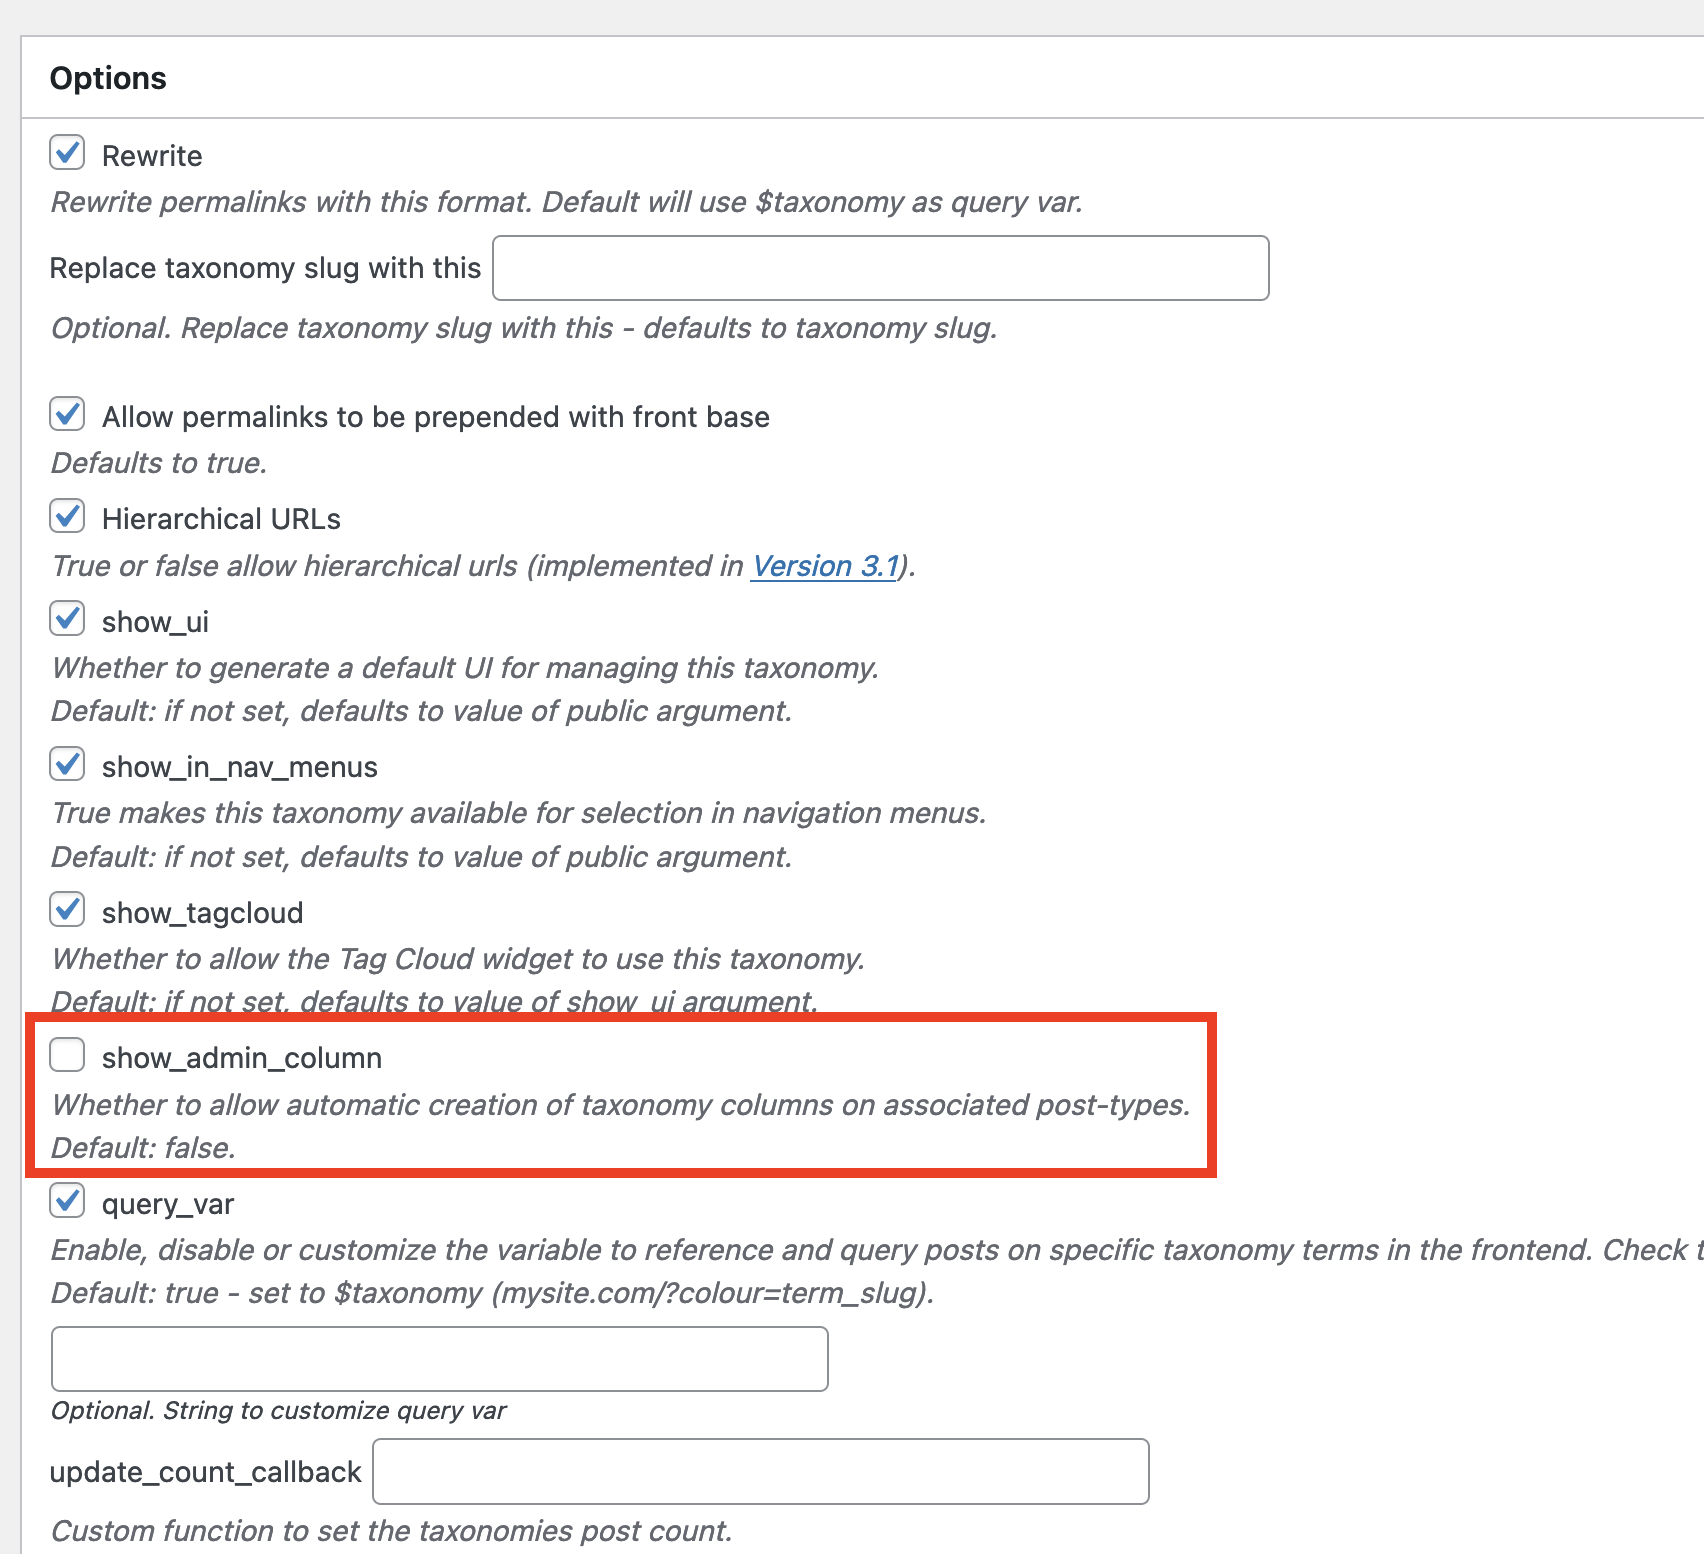This screenshot has width=1704, height=1554.
Task: Click the "Replace taxonomy slug with this" label
Action: (x=265, y=268)
